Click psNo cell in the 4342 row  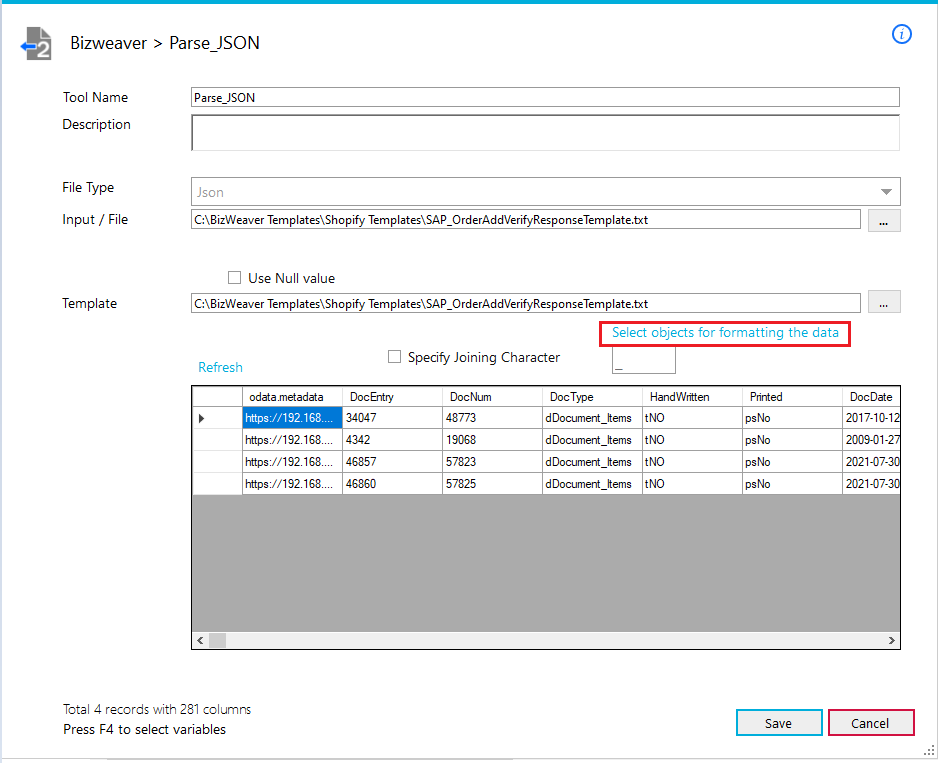pos(793,440)
